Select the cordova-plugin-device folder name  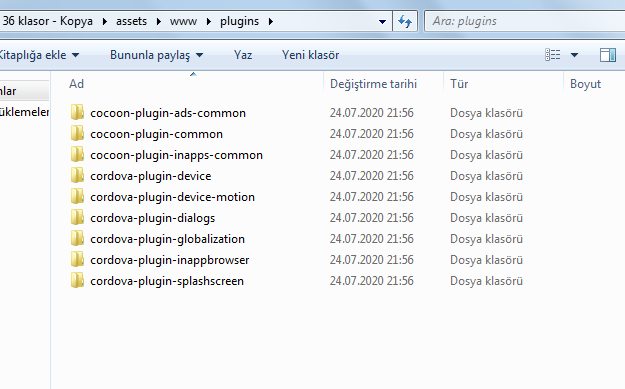coord(151,176)
